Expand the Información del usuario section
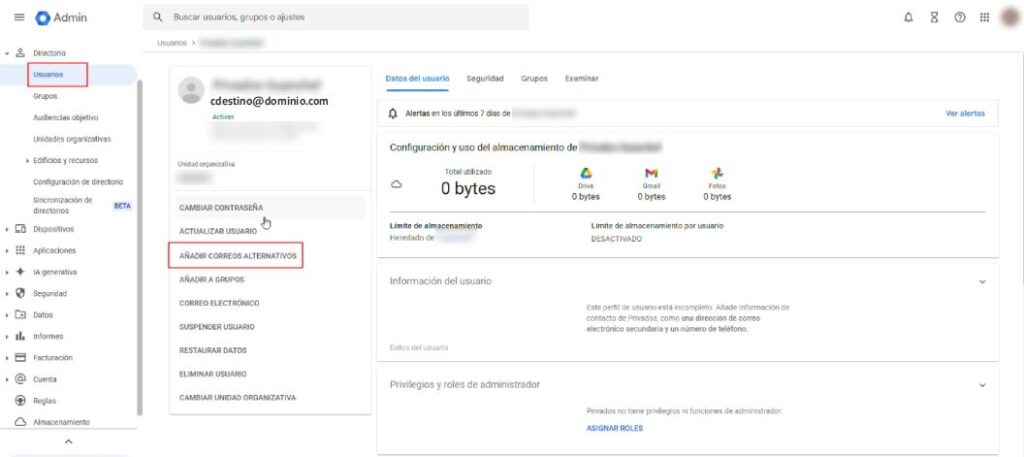Image resolution: width=1024 pixels, height=457 pixels. tap(982, 282)
